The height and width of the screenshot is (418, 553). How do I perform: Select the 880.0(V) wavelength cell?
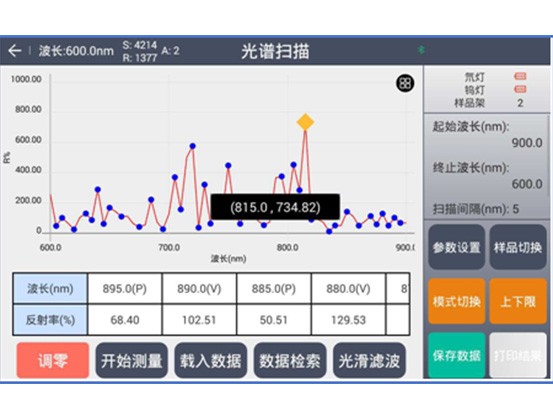point(348,289)
